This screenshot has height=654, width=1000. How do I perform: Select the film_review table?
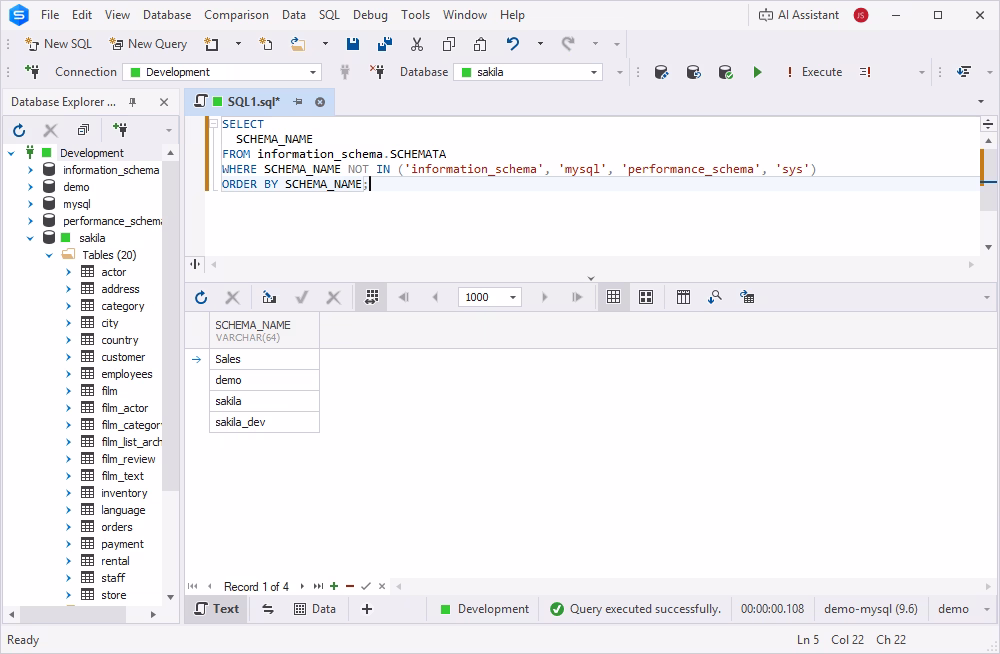point(128,459)
